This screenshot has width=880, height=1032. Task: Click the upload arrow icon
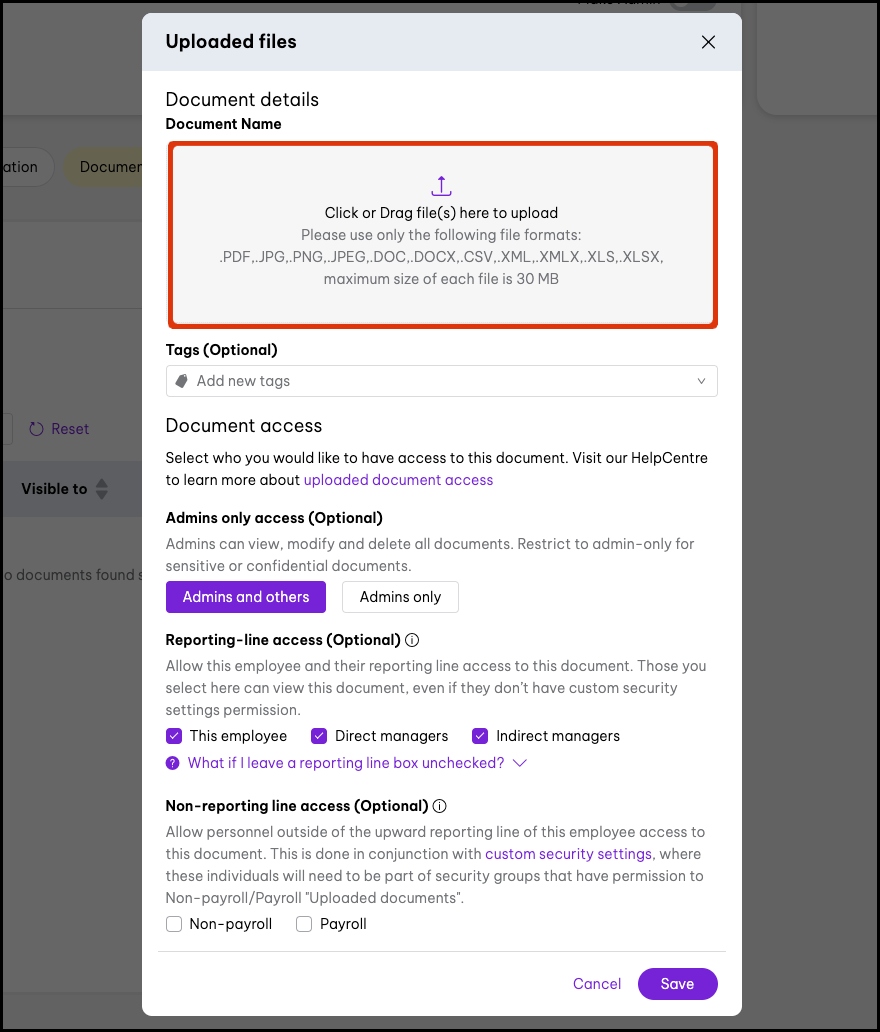(x=442, y=186)
